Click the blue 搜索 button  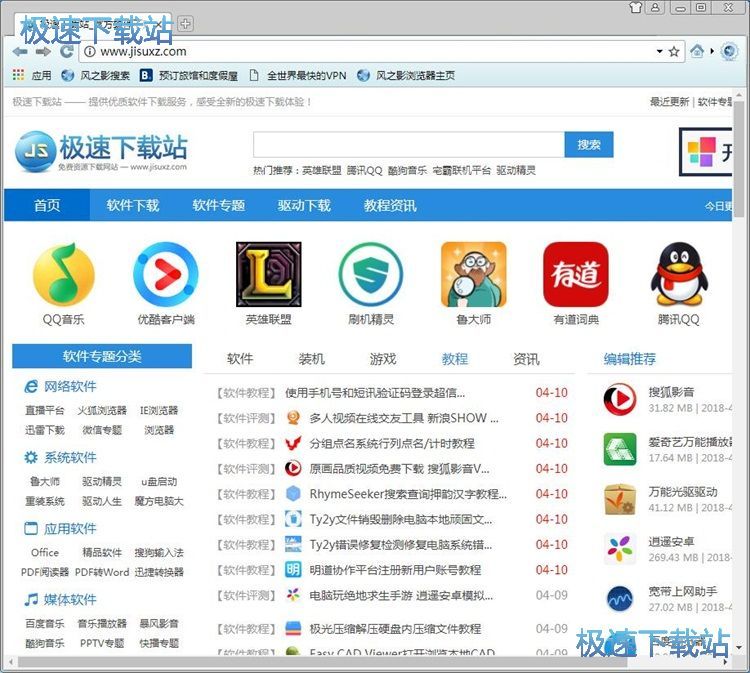click(589, 144)
